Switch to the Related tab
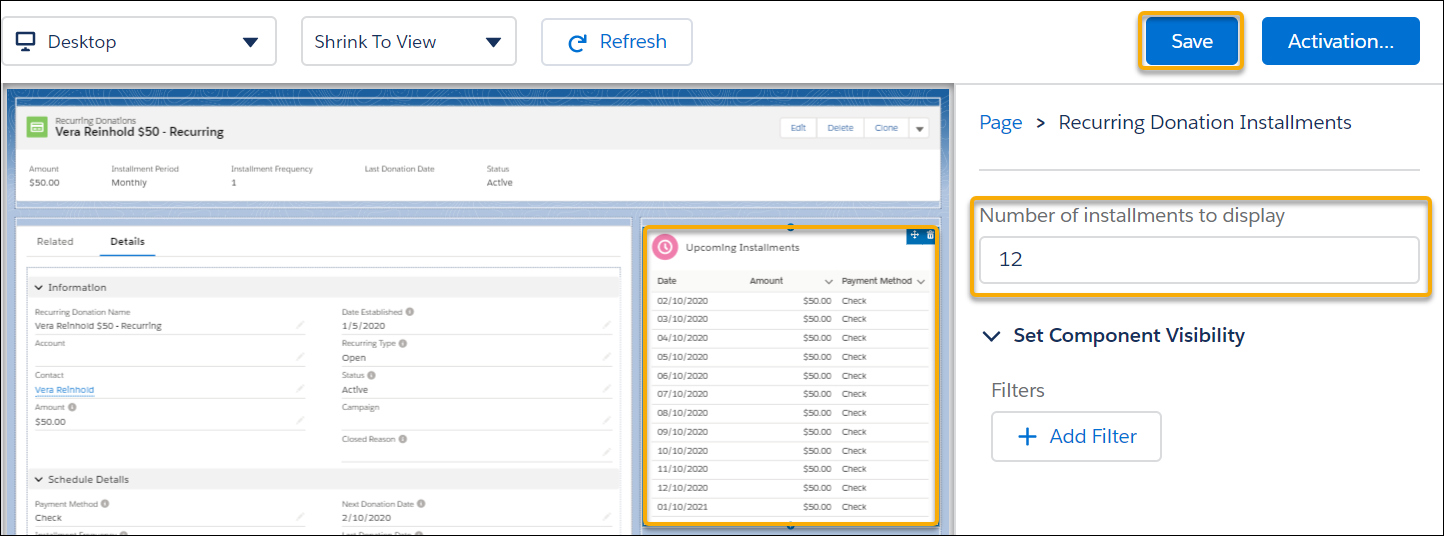Screen dimensions: 1444x536 point(55,242)
